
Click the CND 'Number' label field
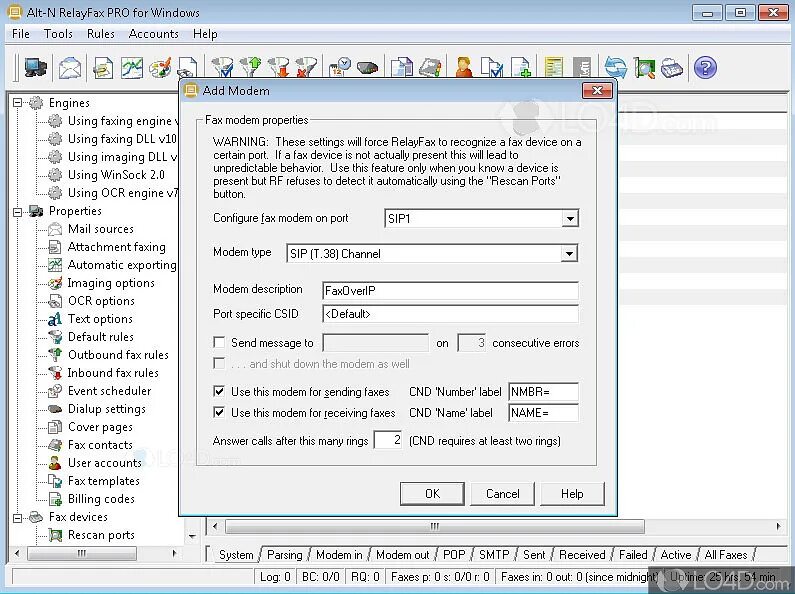pyautogui.click(x=543, y=392)
